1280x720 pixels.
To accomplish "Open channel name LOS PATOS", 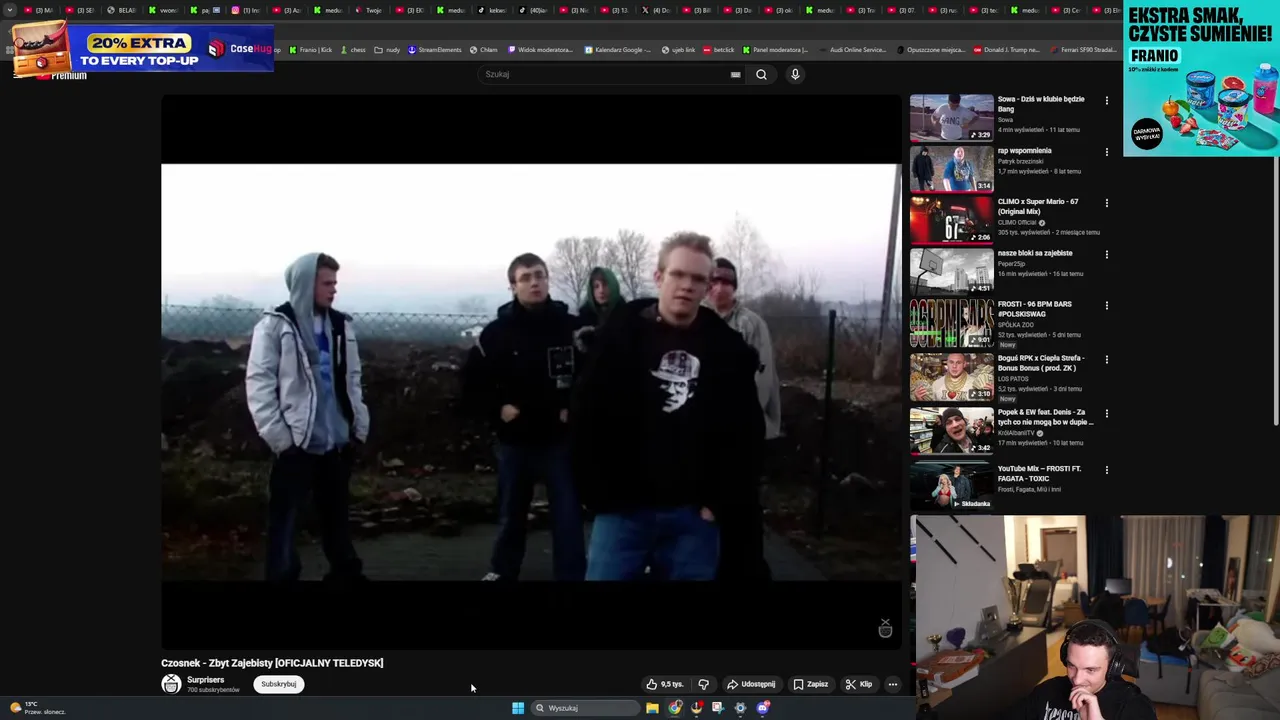I will (1013, 379).
